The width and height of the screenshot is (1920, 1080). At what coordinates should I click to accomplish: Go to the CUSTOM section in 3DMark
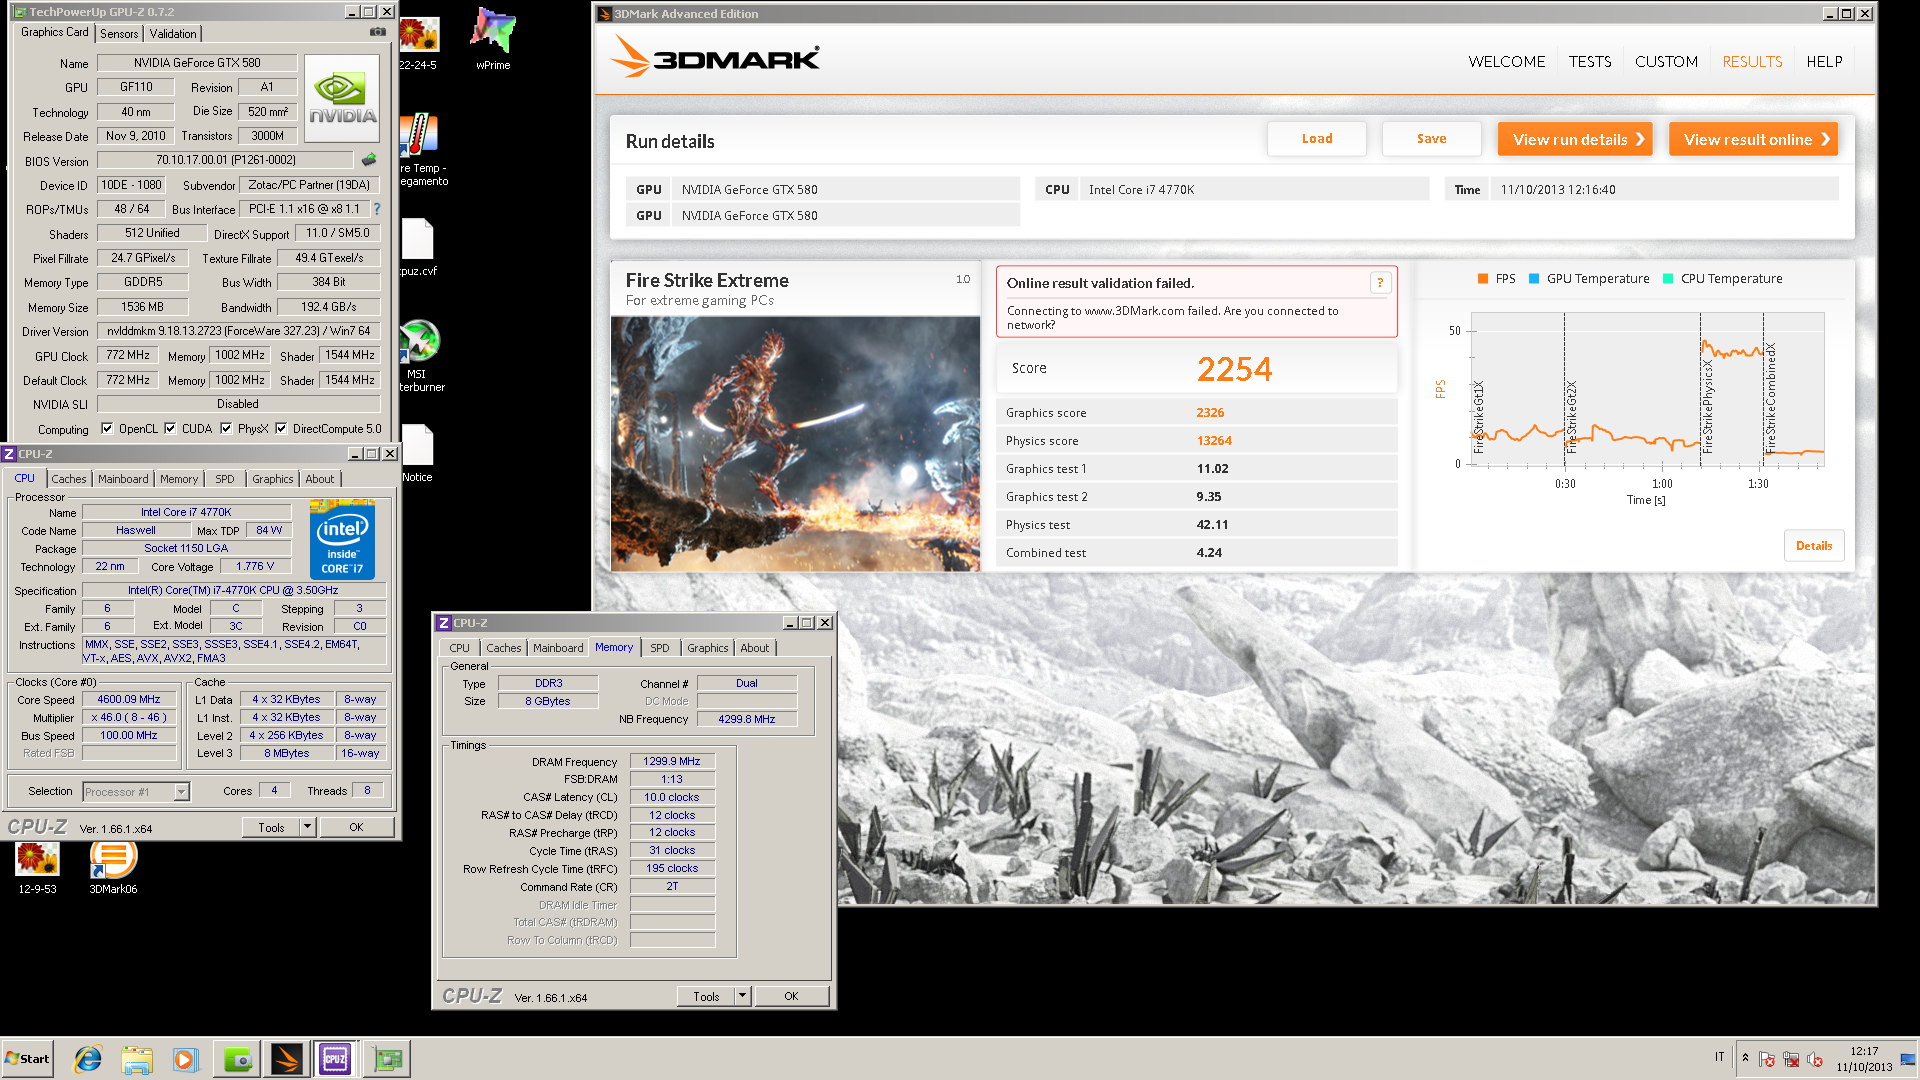coord(1666,62)
